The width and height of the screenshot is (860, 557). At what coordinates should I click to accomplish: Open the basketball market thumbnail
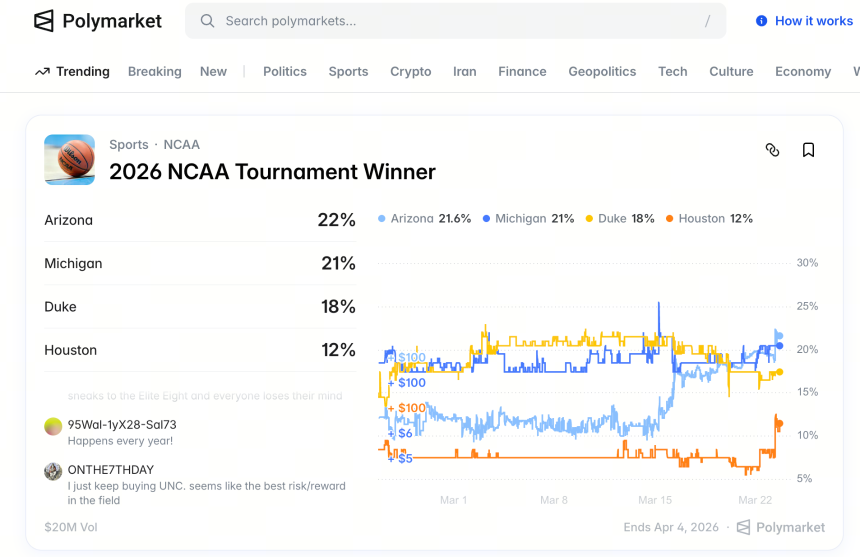pyautogui.click(x=70, y=160)
